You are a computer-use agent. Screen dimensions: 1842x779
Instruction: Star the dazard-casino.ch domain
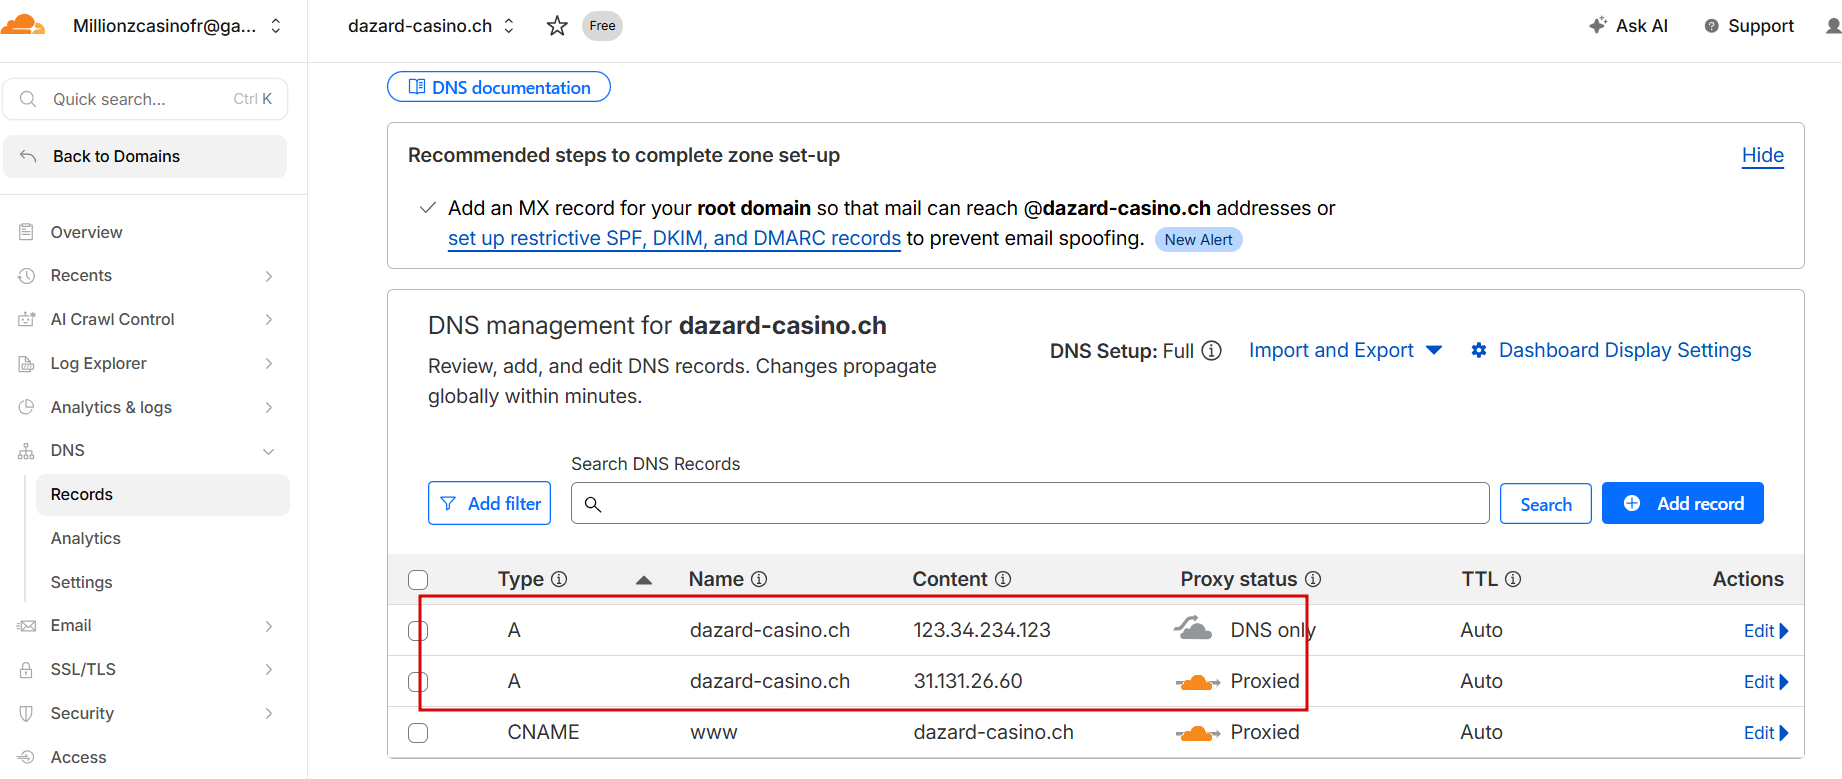pyautogui.click(x=557, y=26)
